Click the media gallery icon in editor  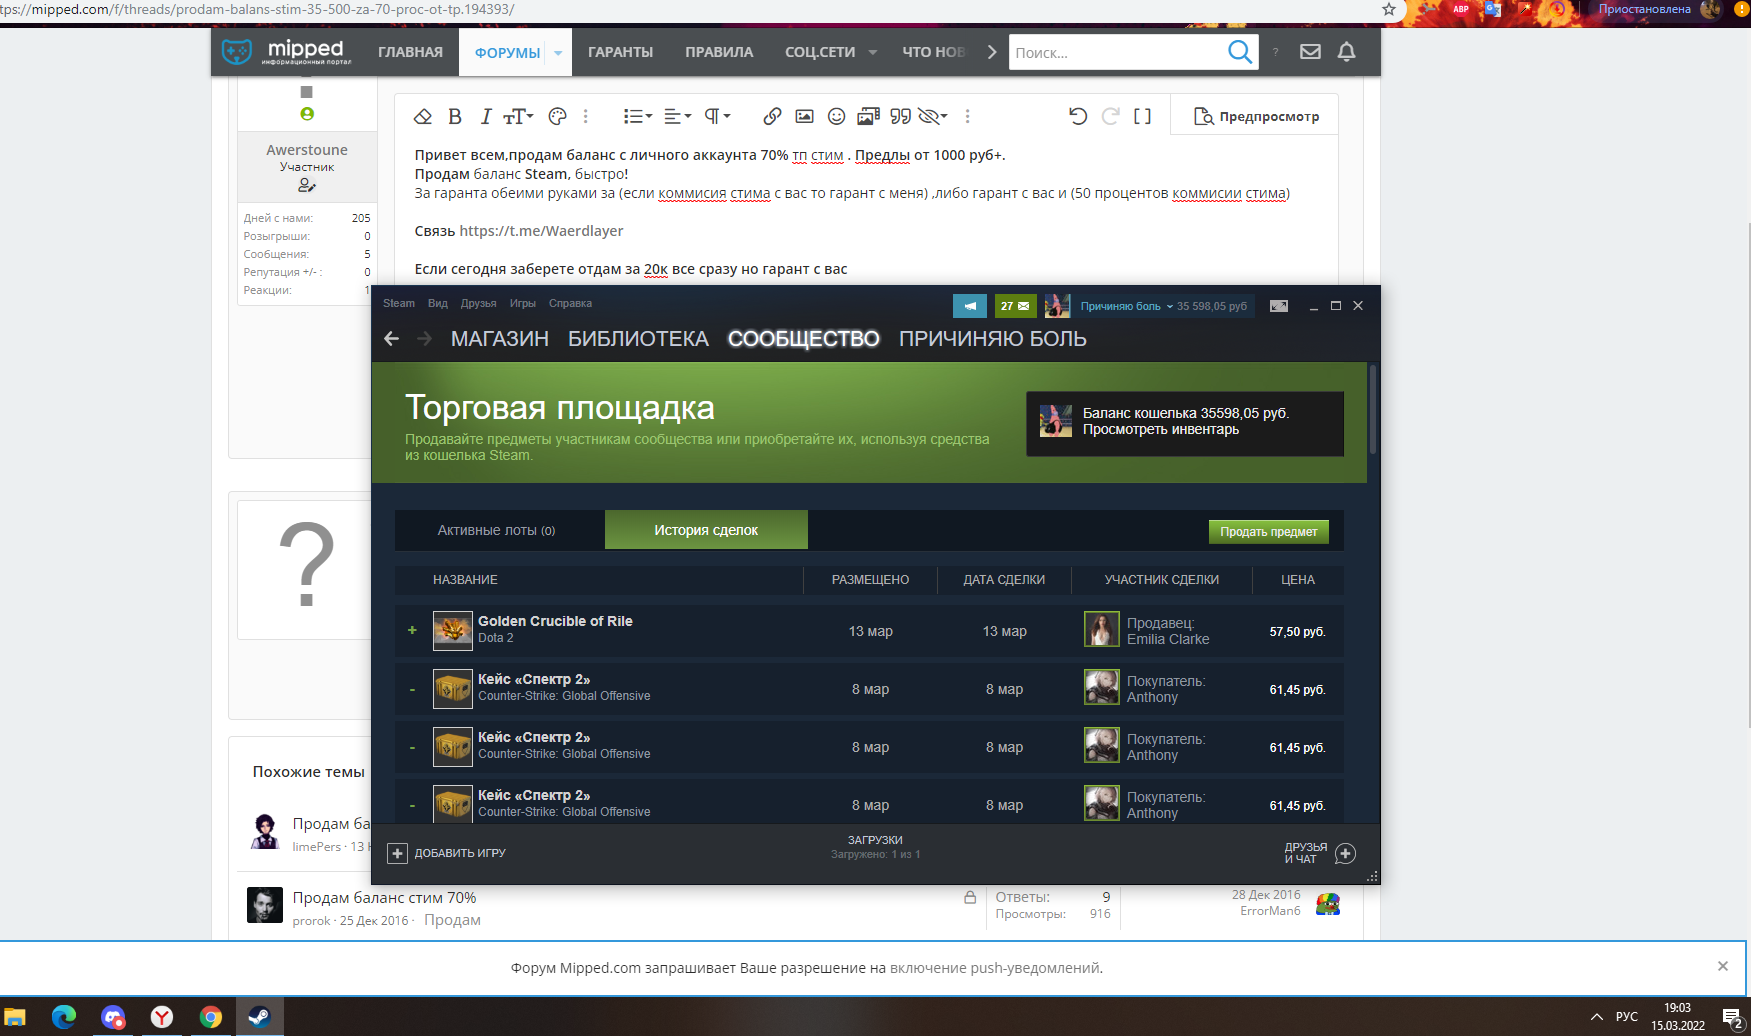point(868,117)
